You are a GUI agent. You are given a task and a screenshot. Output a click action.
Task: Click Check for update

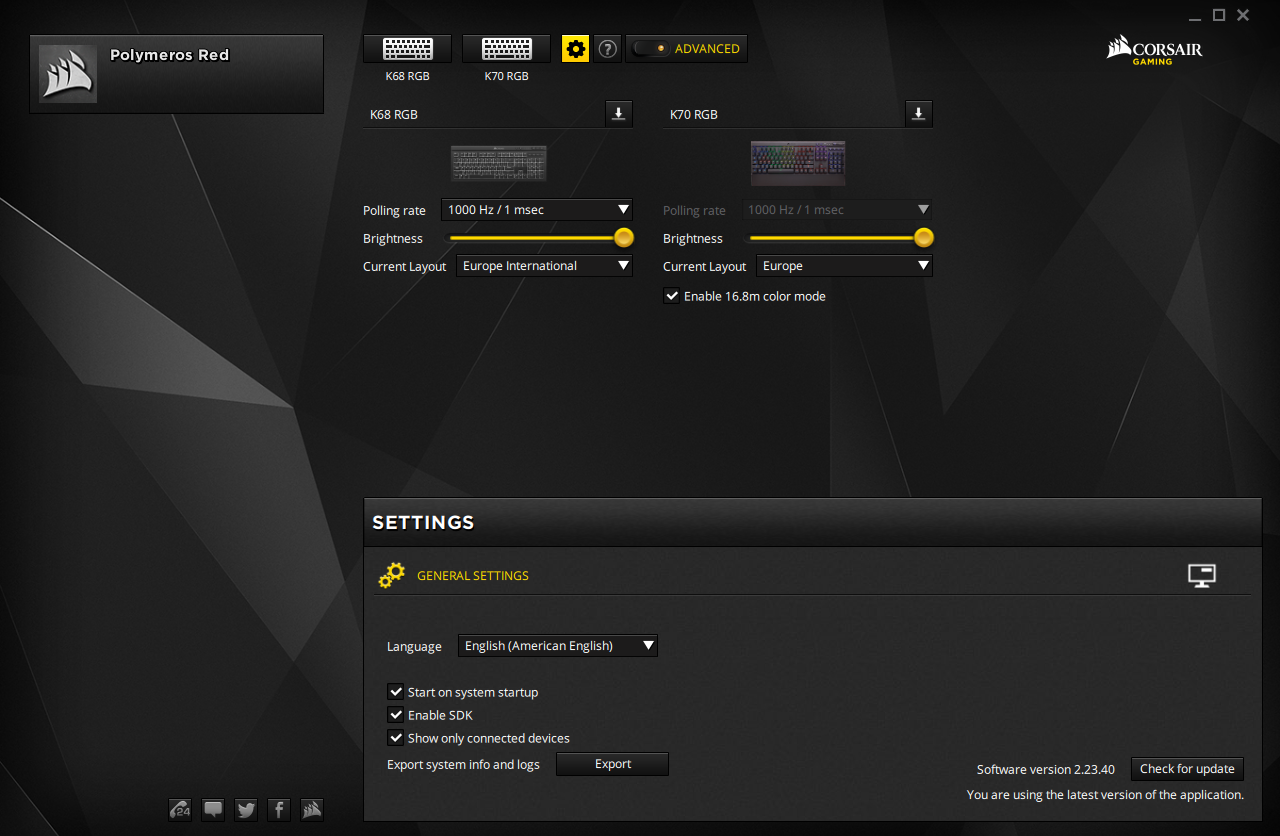[1187, 769]
